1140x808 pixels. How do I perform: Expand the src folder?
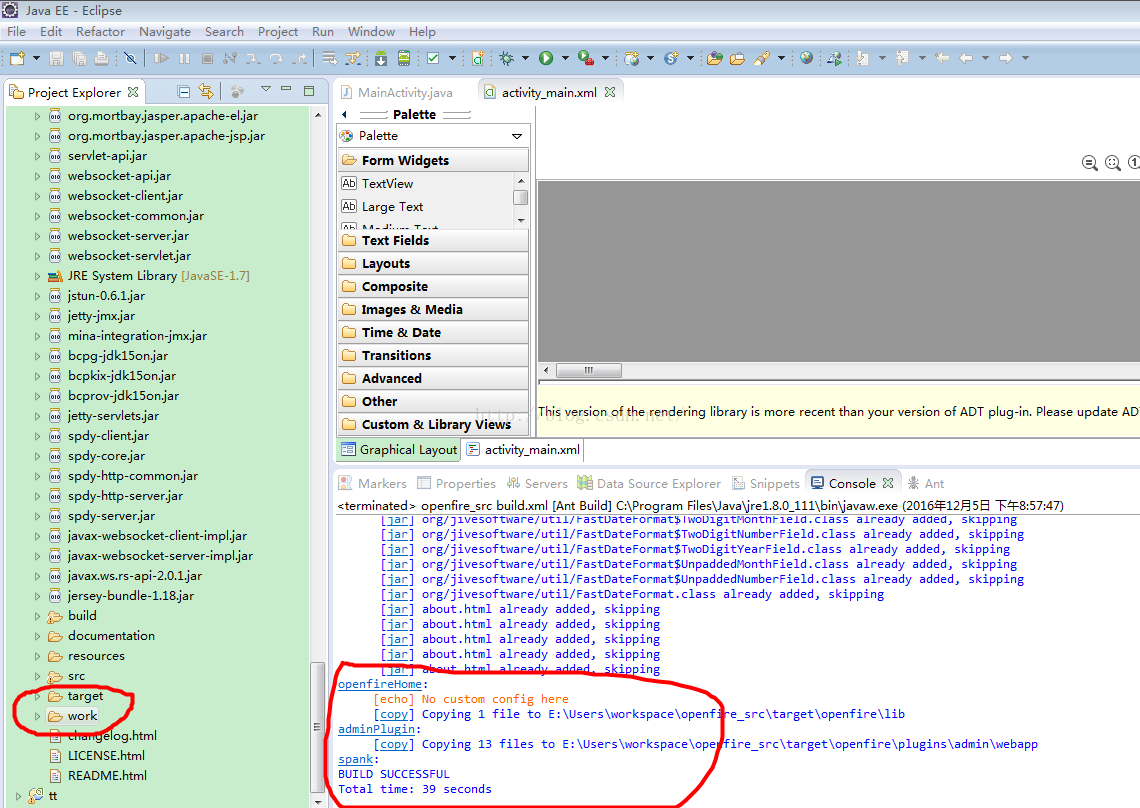click(37, 676)
